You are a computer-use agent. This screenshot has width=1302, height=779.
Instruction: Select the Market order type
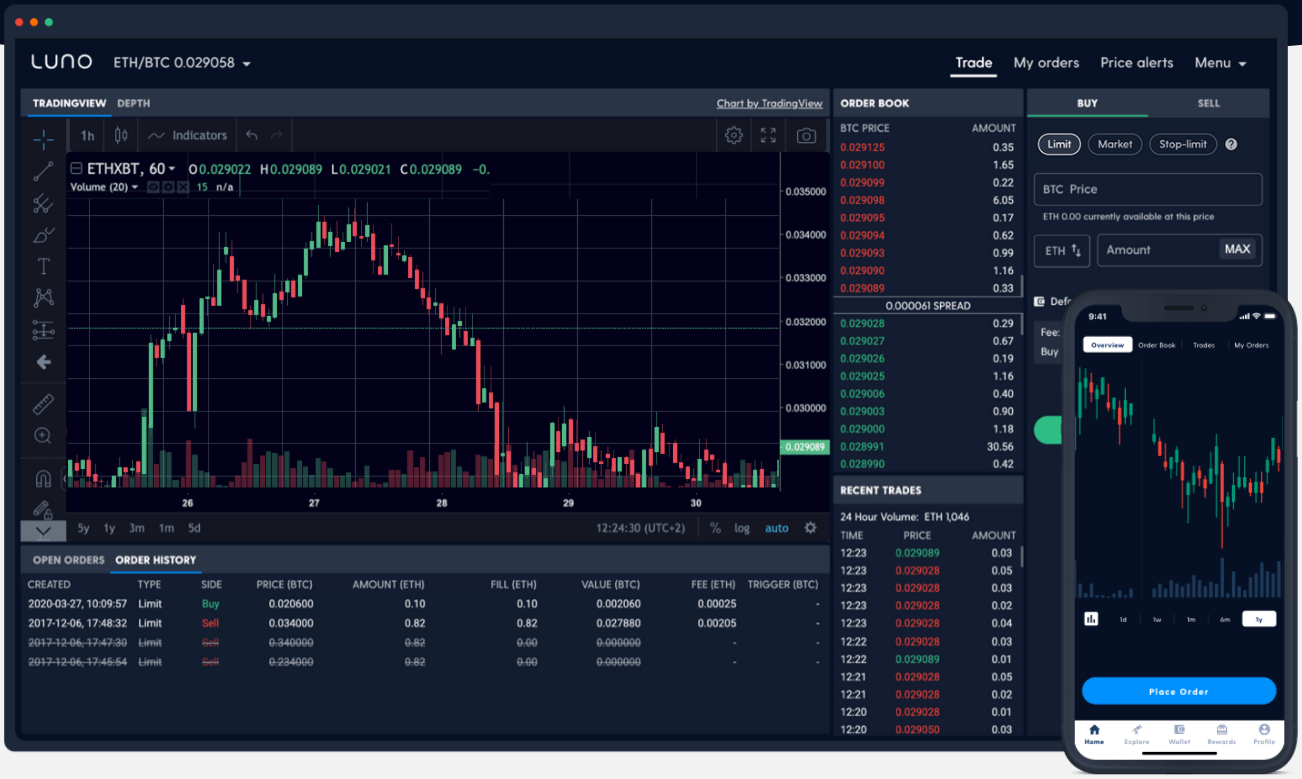pos(1115,144)
